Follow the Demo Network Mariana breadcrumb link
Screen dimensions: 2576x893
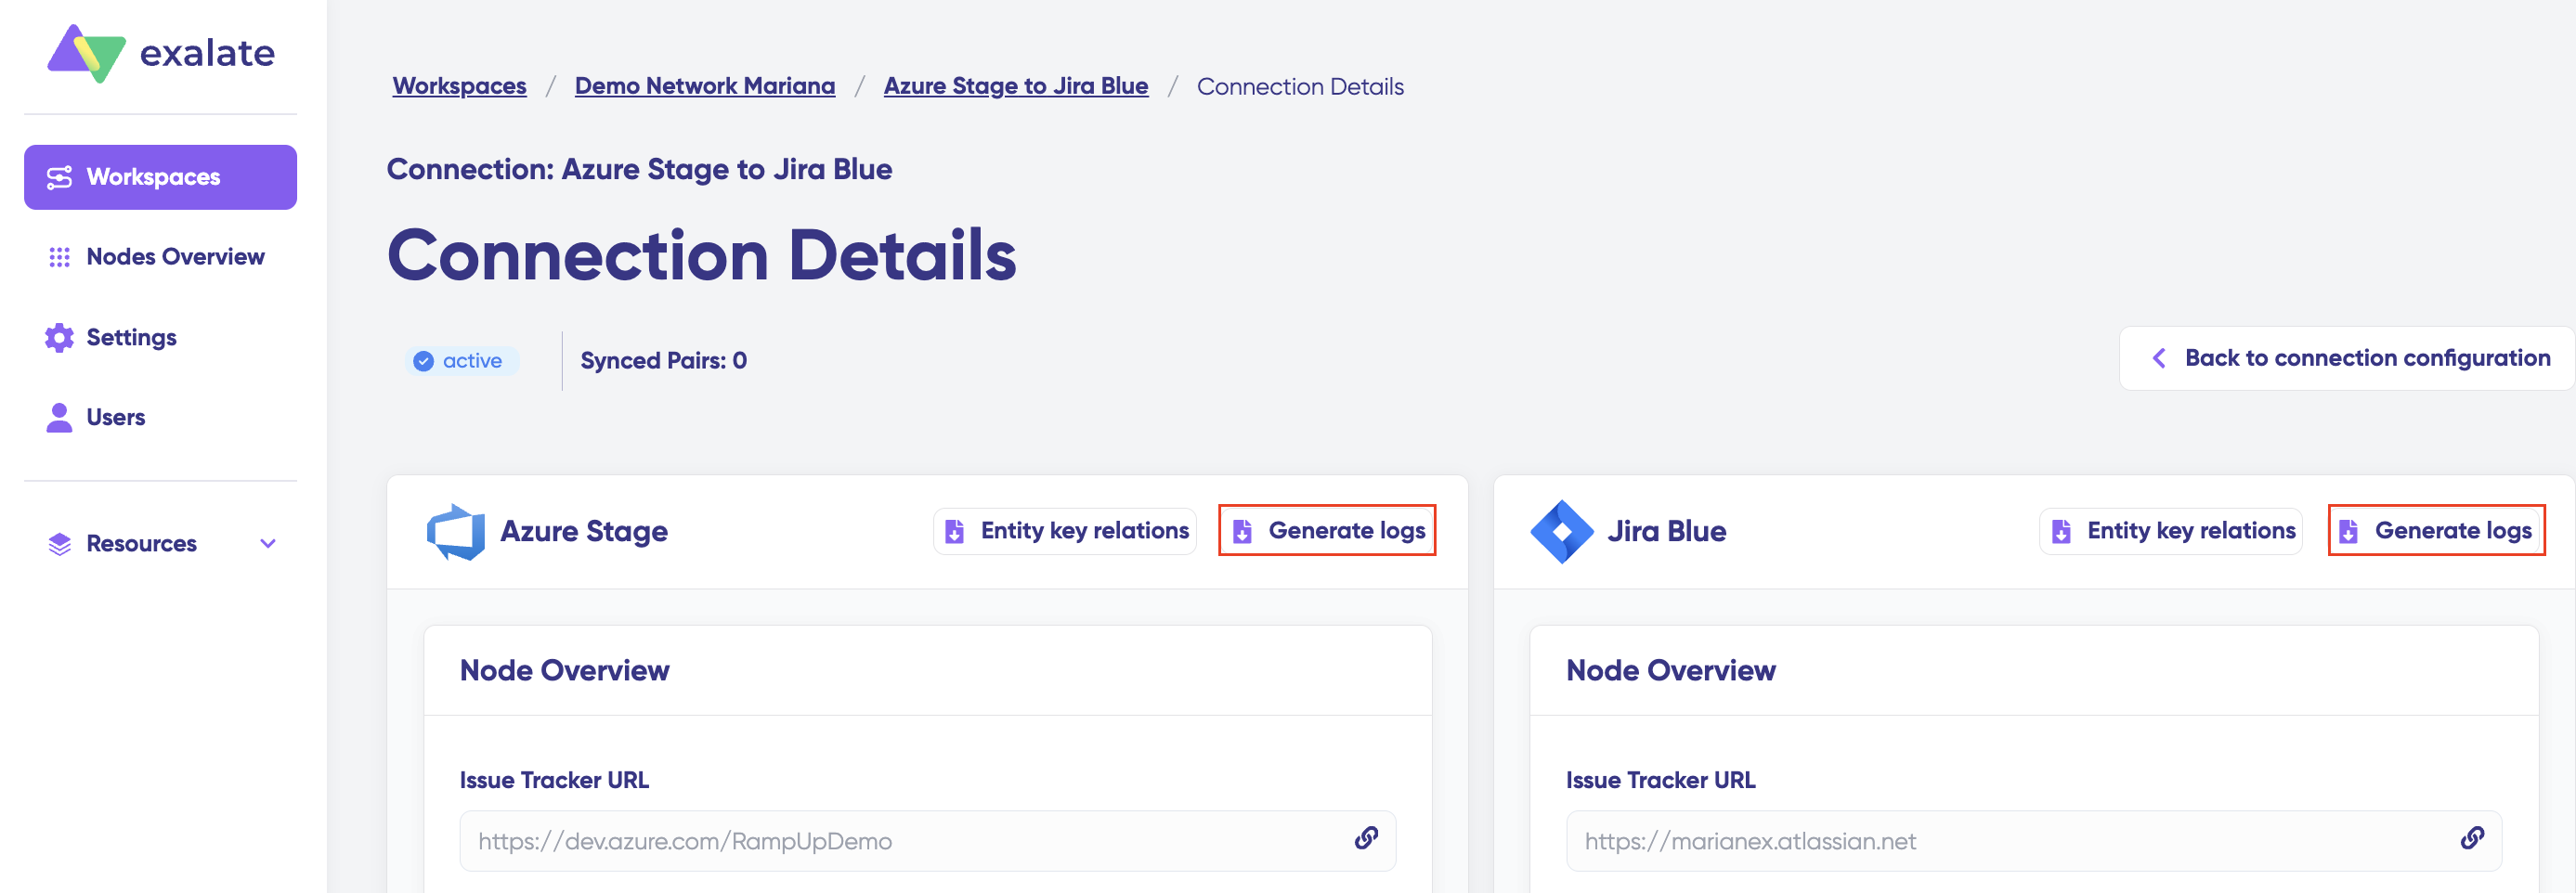click(x=705, y=86)
